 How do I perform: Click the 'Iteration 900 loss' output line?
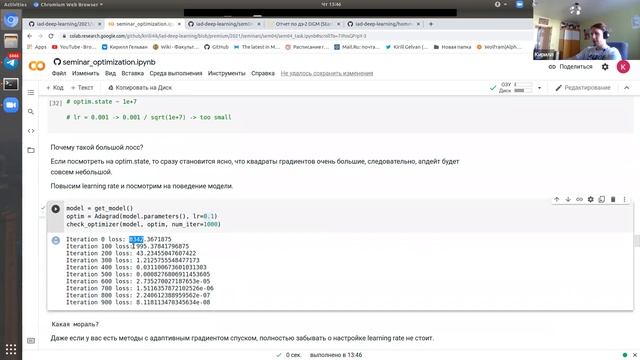click(138, 302)
